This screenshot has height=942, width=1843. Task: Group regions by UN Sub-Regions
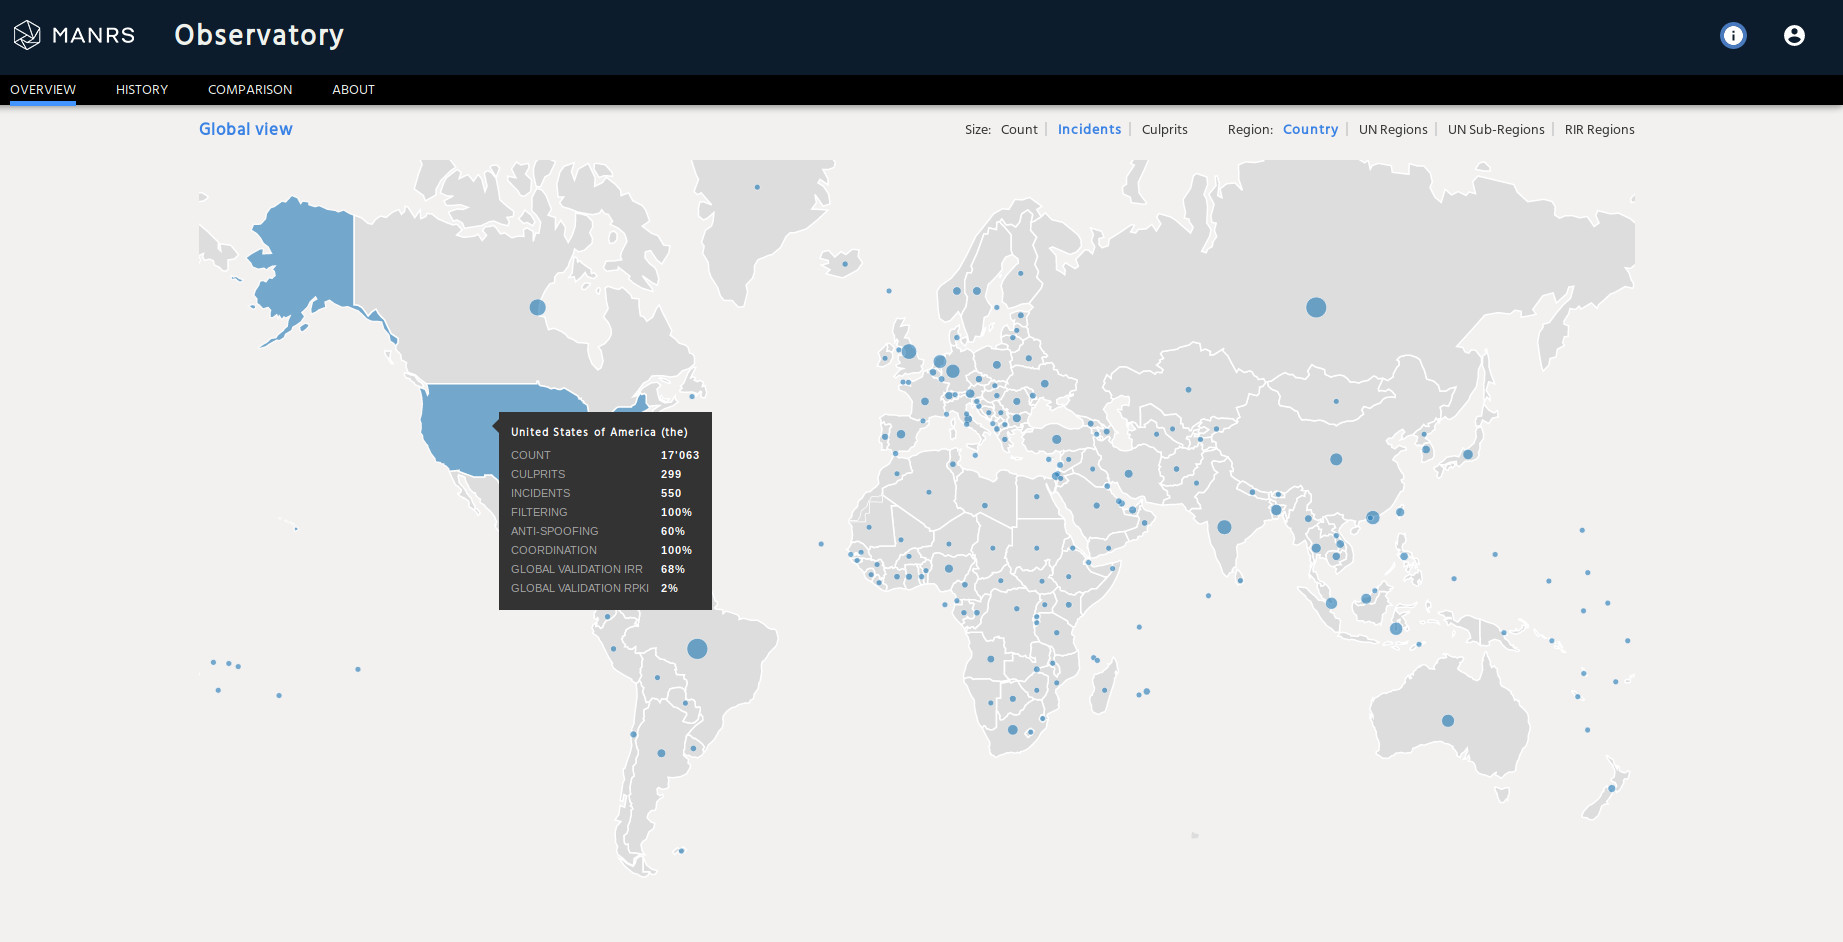coord(1495,130)
